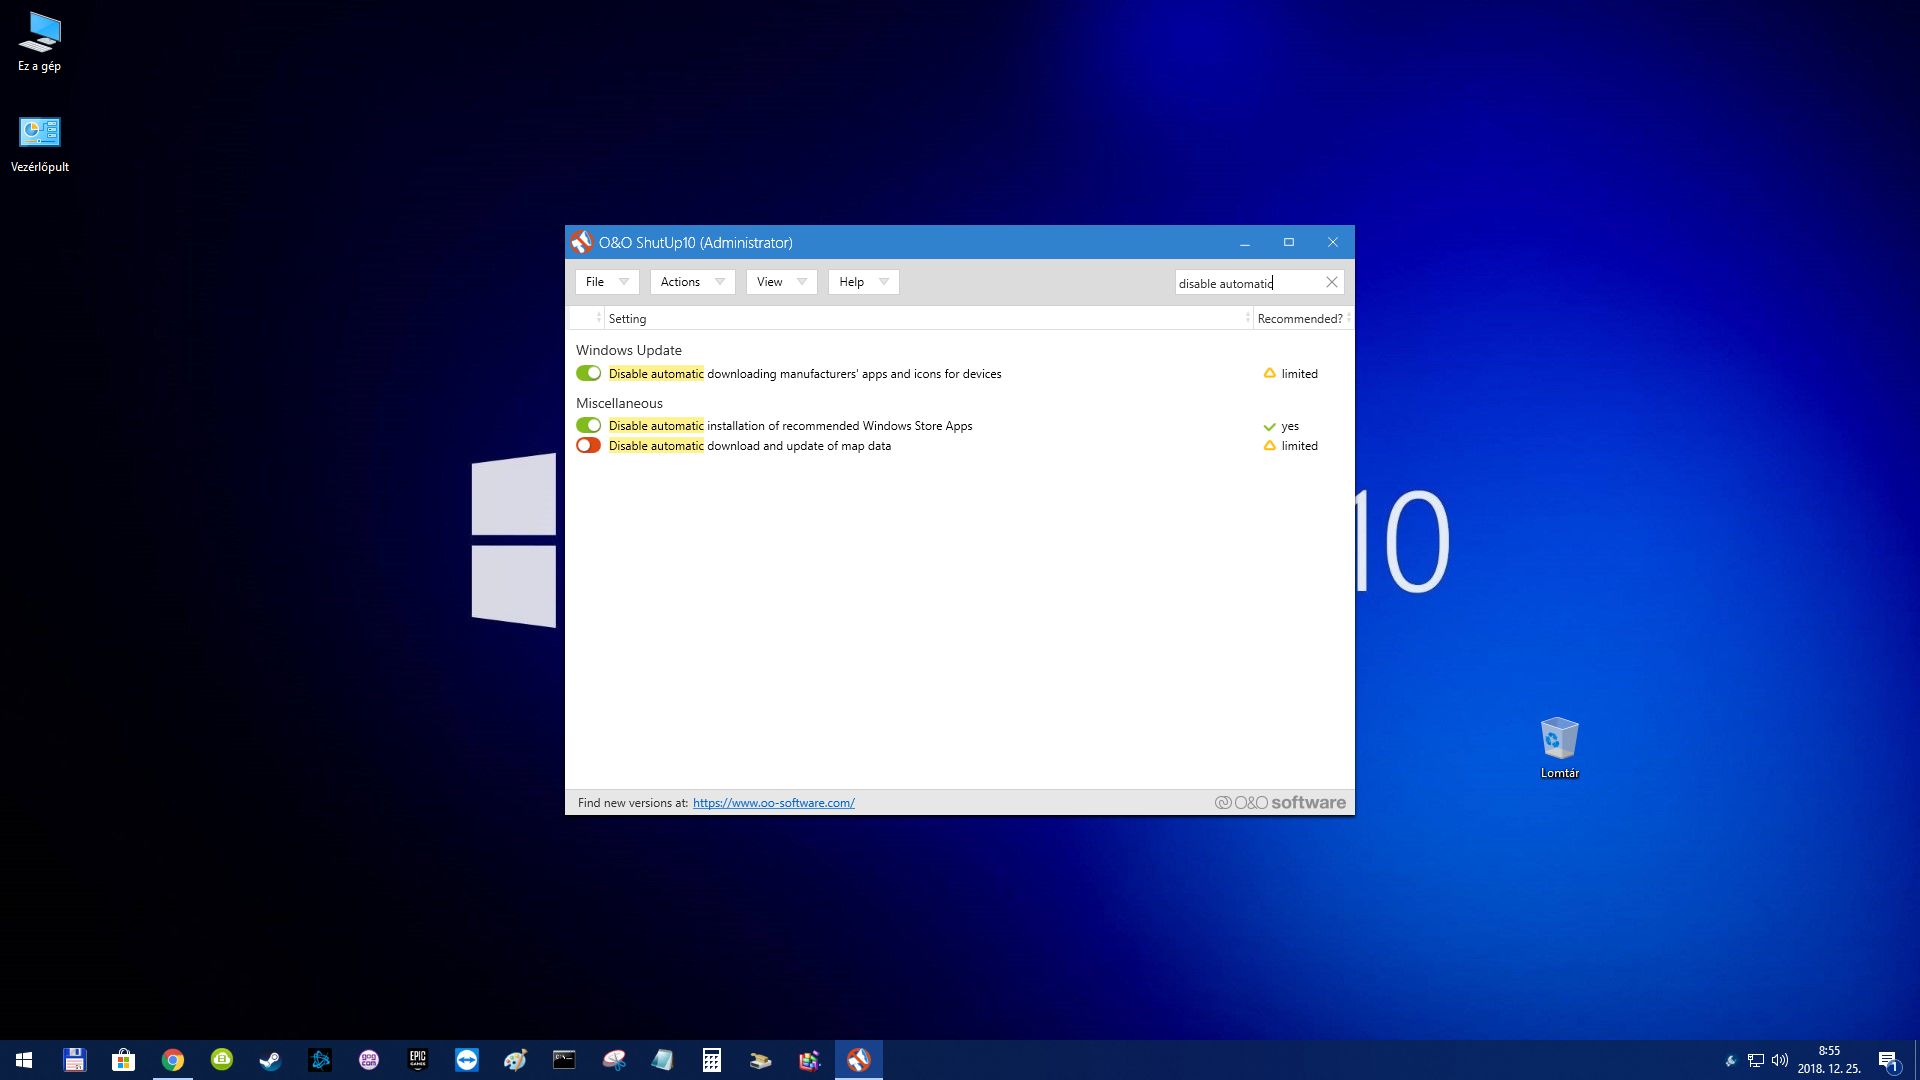The height and width of the screenshot is (1080, 1920).
Task: Sort by the Recommended? column header
Action: [x=1300, y=318]
